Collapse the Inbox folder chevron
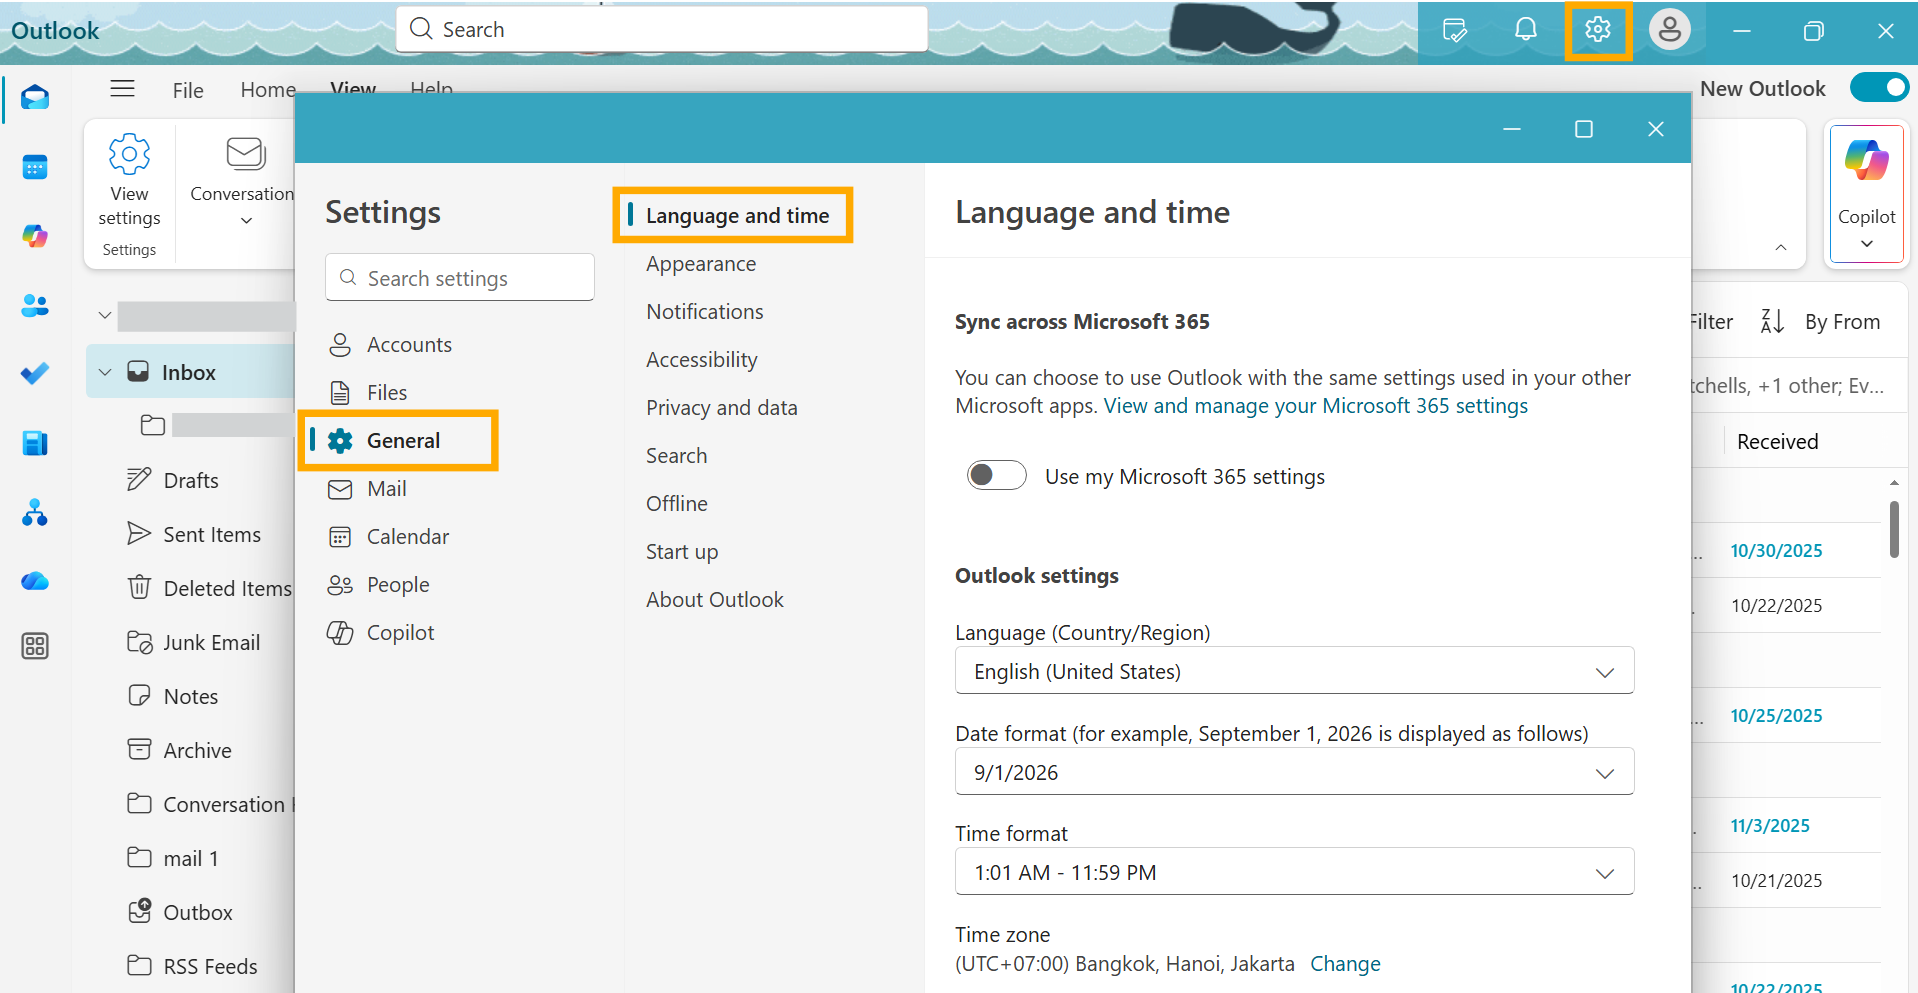 point(105,373)
